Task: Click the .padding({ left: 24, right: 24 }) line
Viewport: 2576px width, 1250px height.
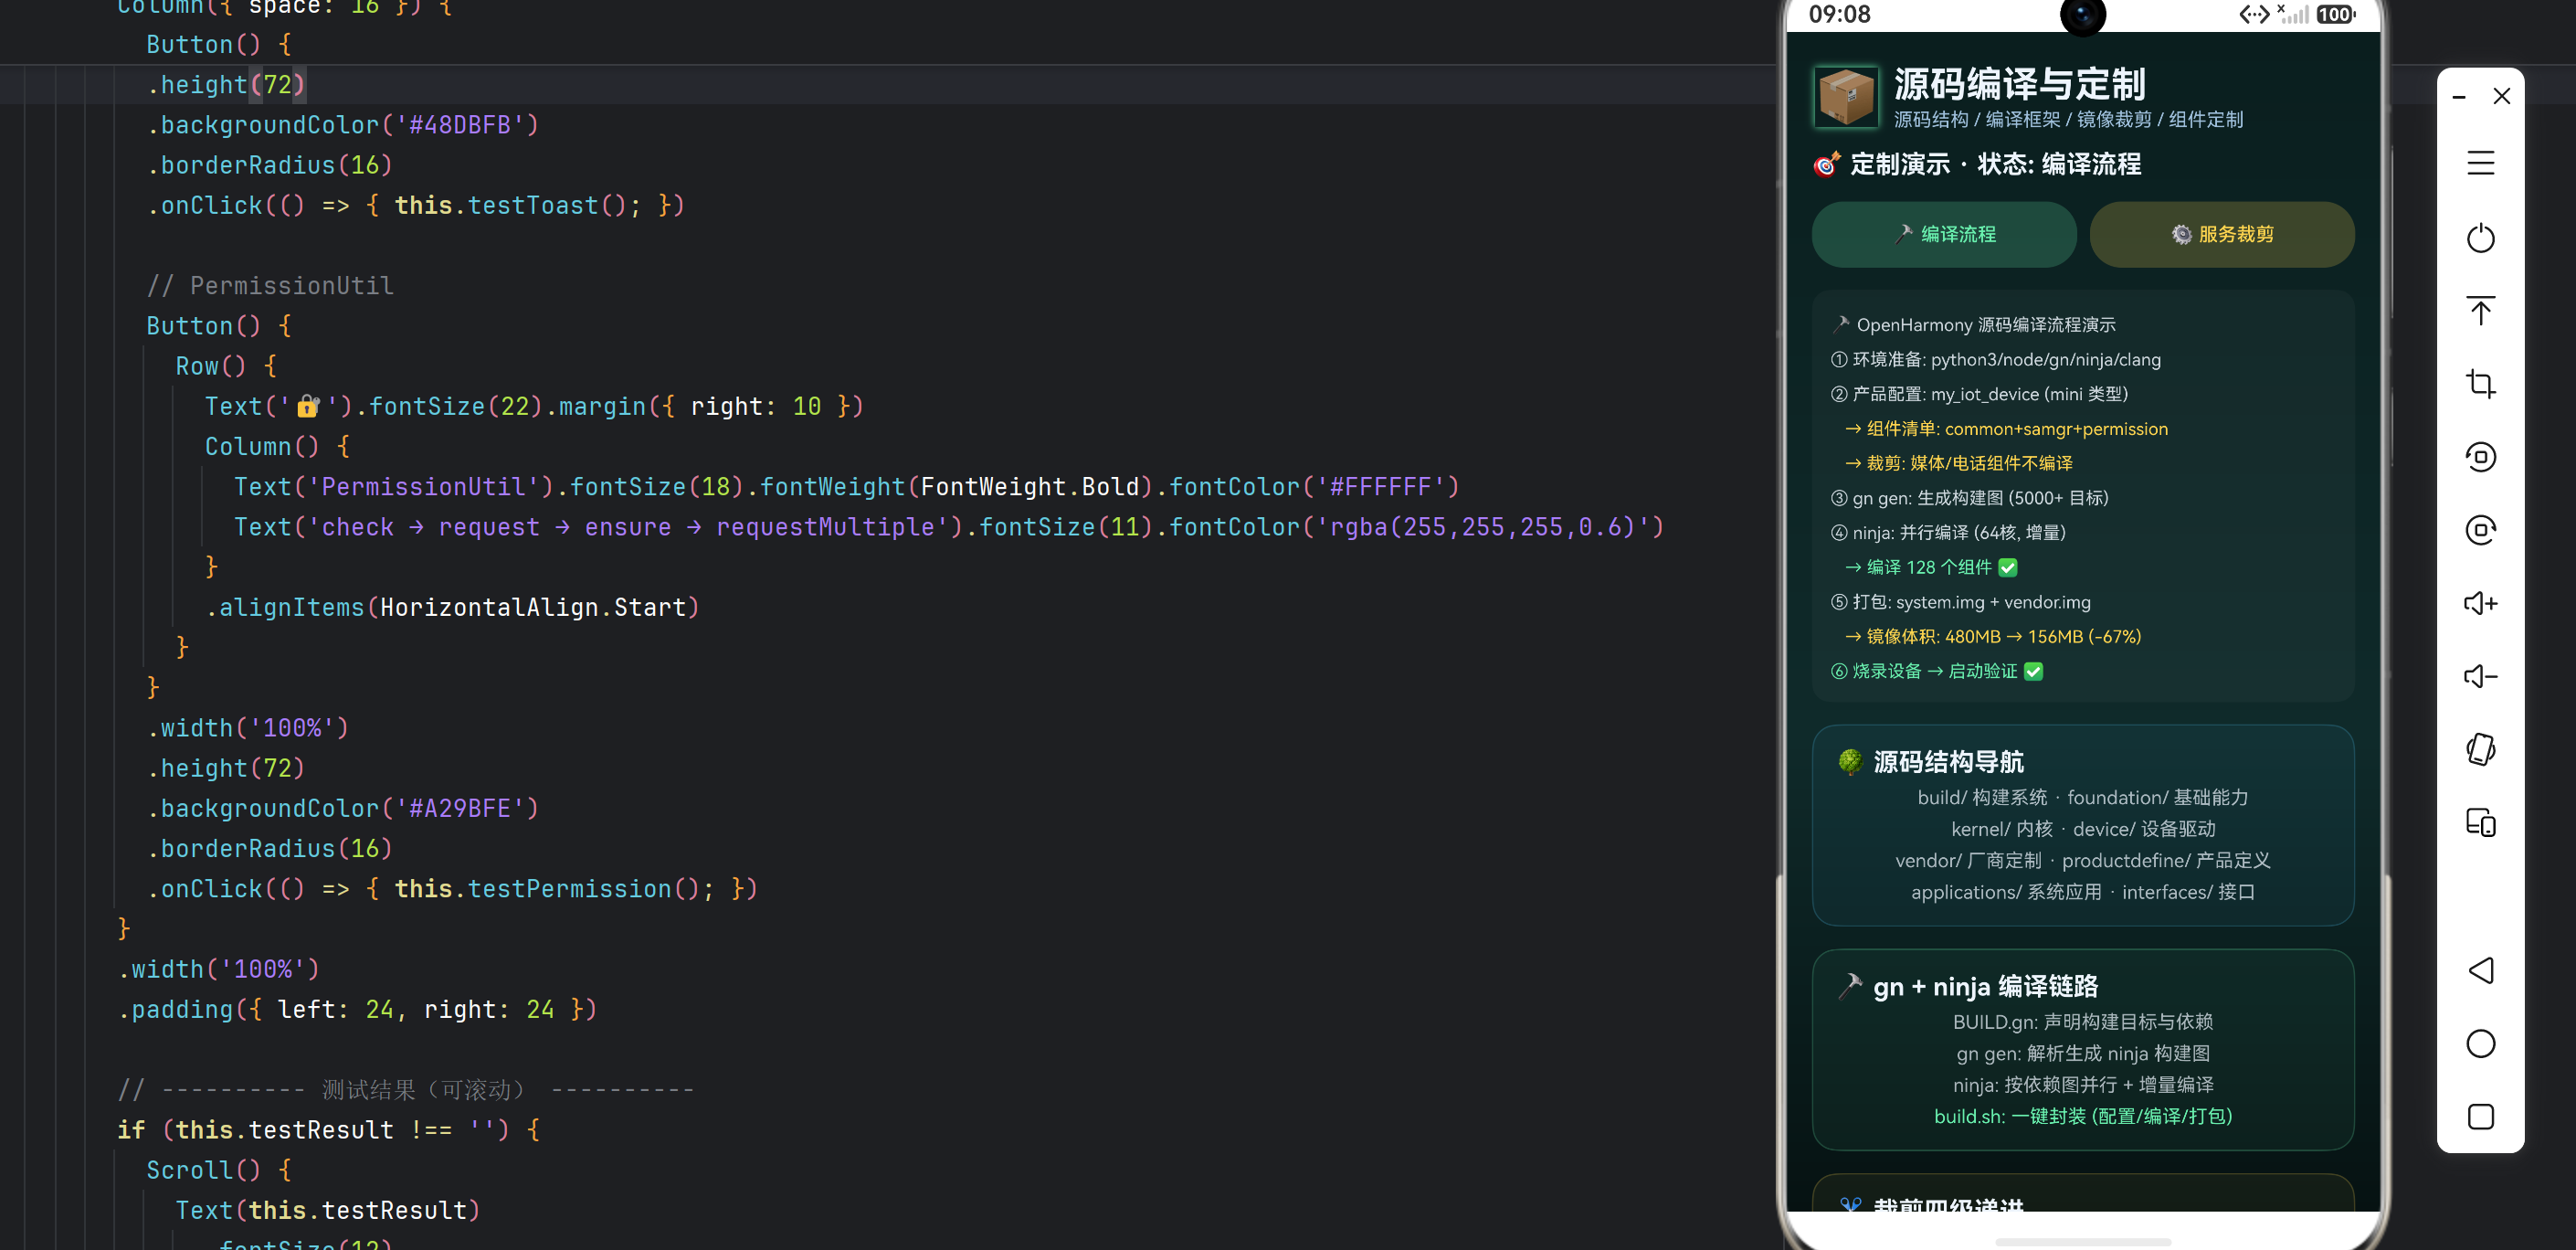Action: (x=357, y=1009)
